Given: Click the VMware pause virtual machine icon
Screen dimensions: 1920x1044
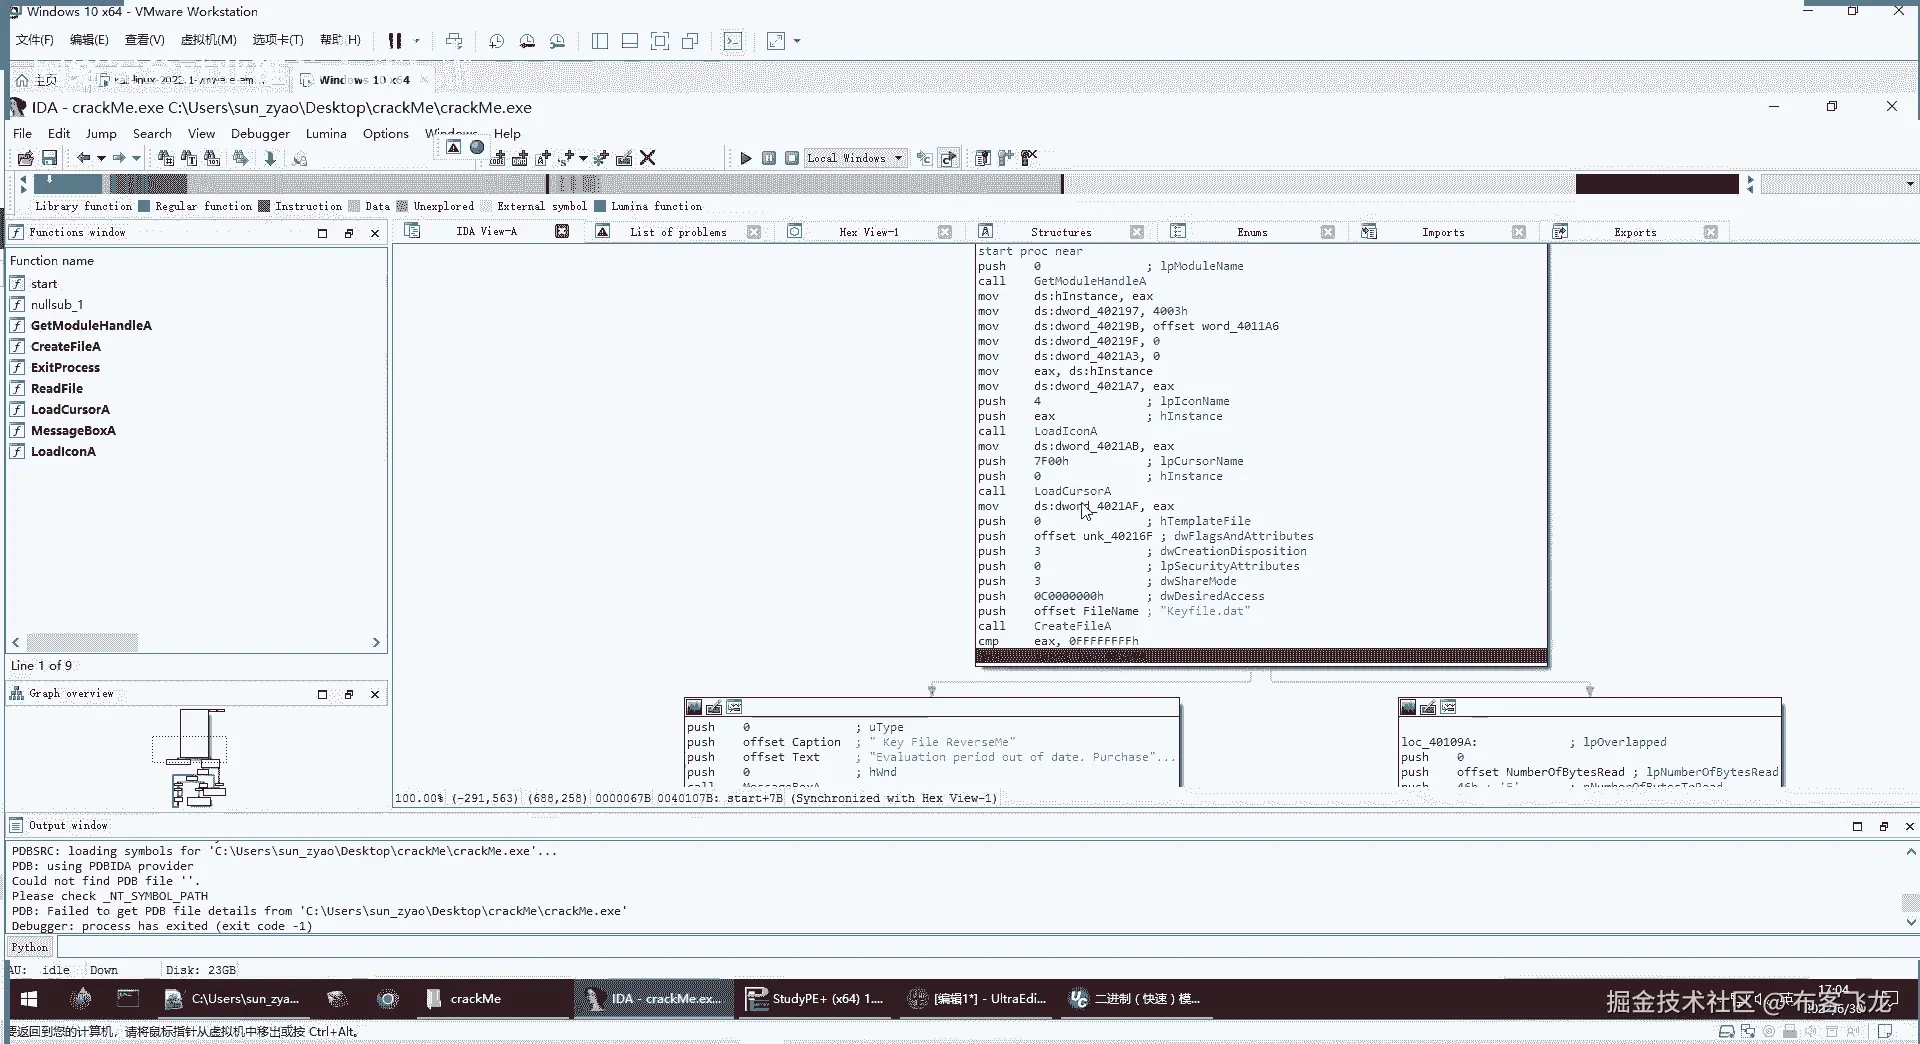Looking at the screenshot, I should click(395, 41).
